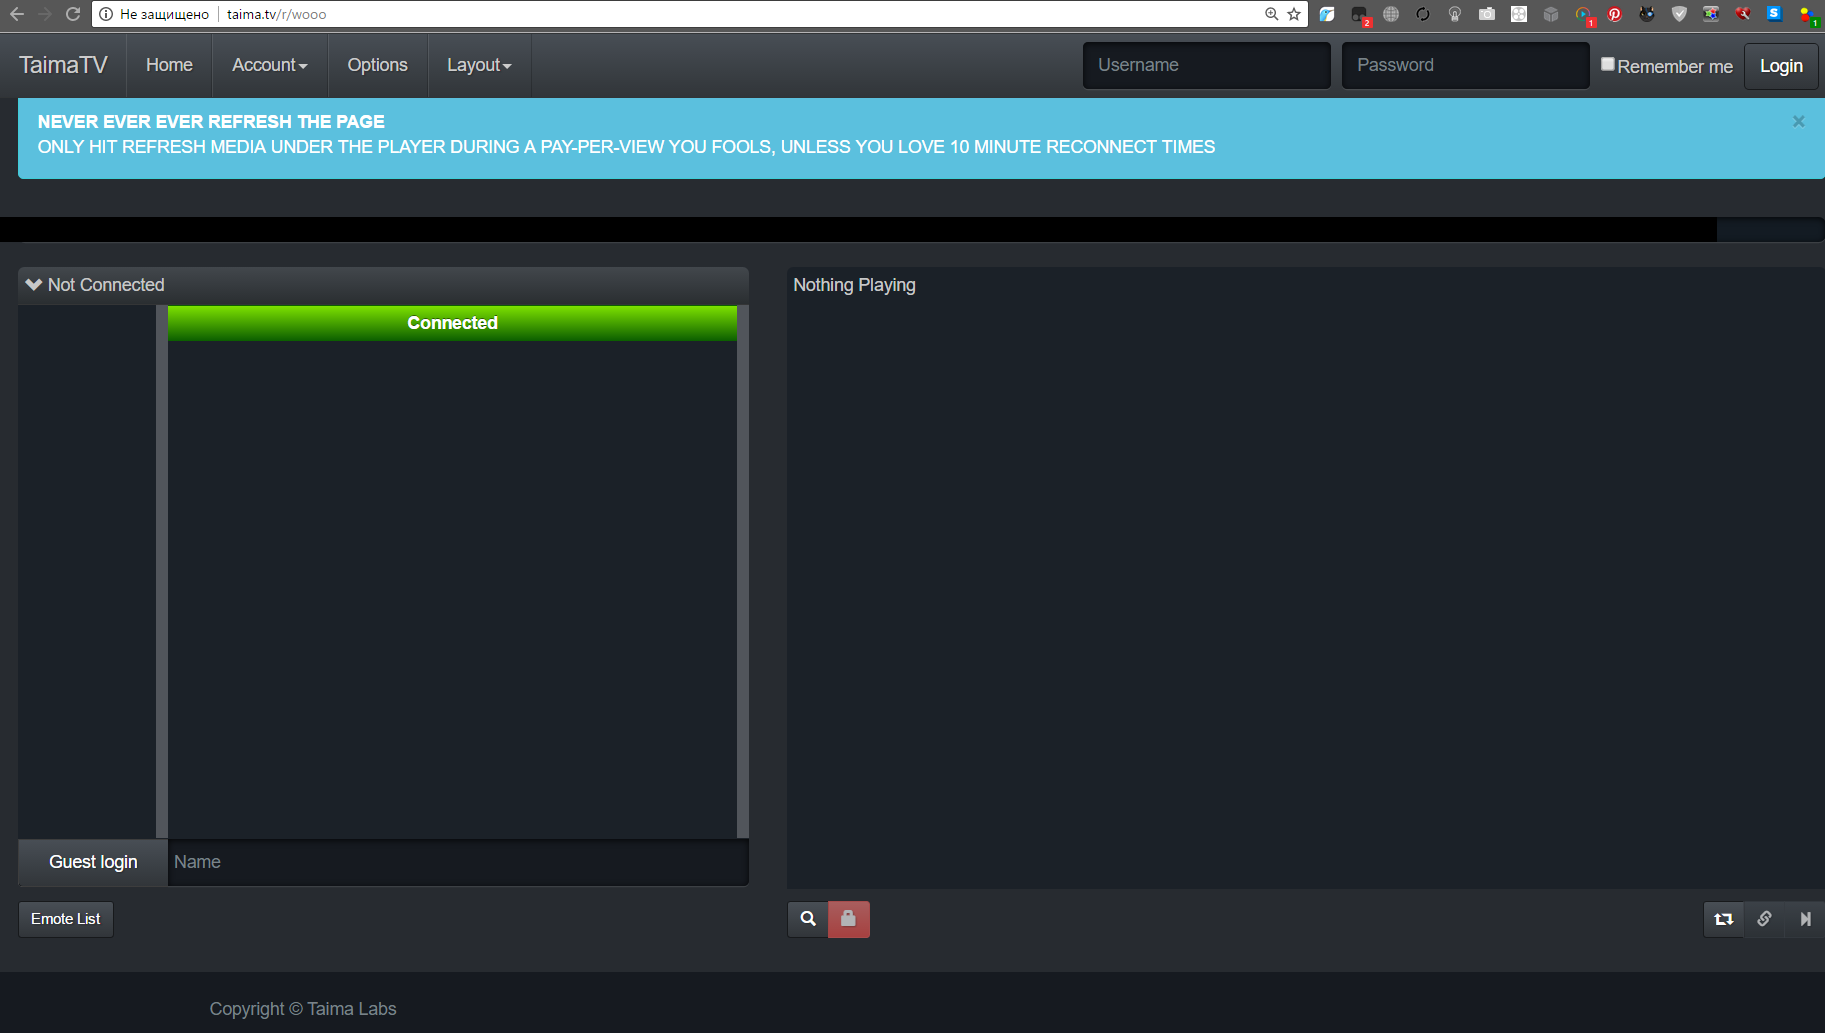
Task: Go back using the browser back arrow
Action: coord(17,14)
